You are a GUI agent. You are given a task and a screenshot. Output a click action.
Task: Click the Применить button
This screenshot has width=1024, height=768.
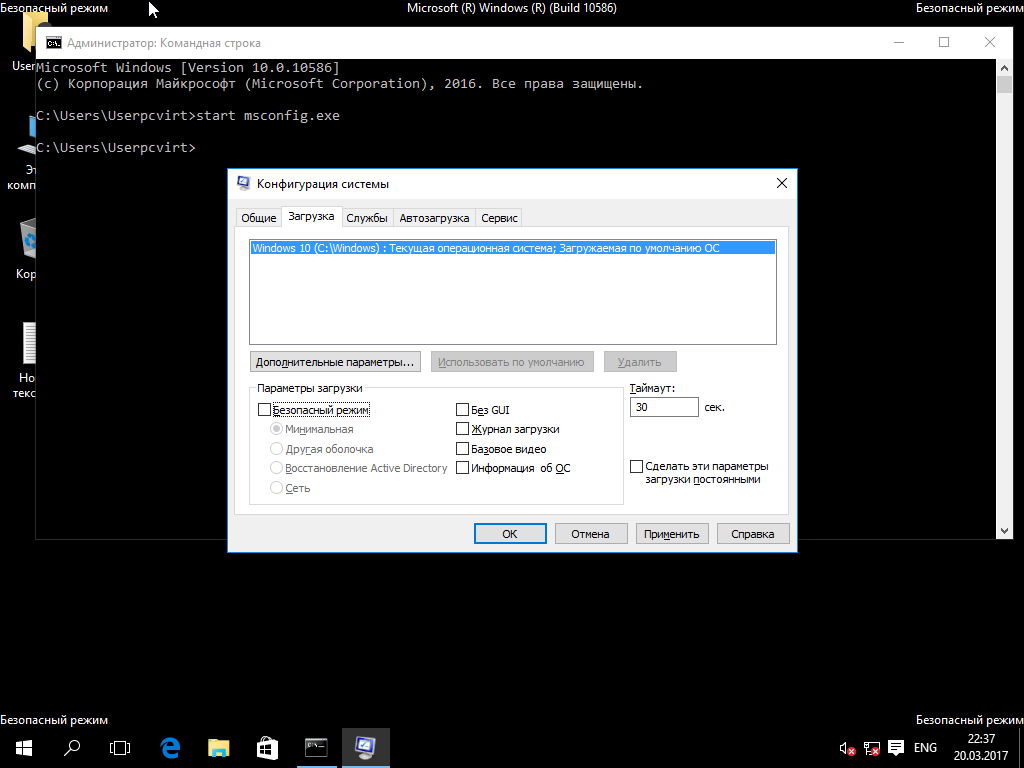(671, 534)
